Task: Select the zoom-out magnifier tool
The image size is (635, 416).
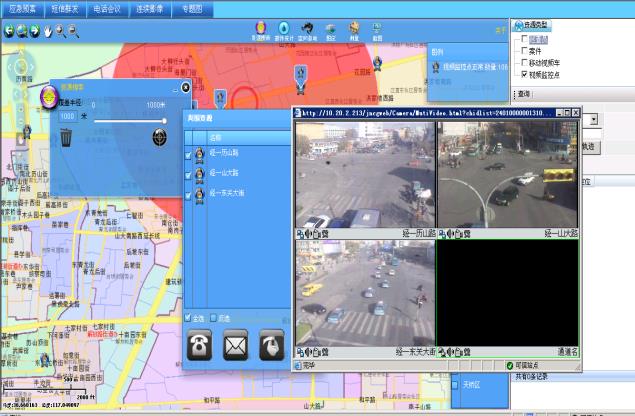Action: [x=73, y=31]
